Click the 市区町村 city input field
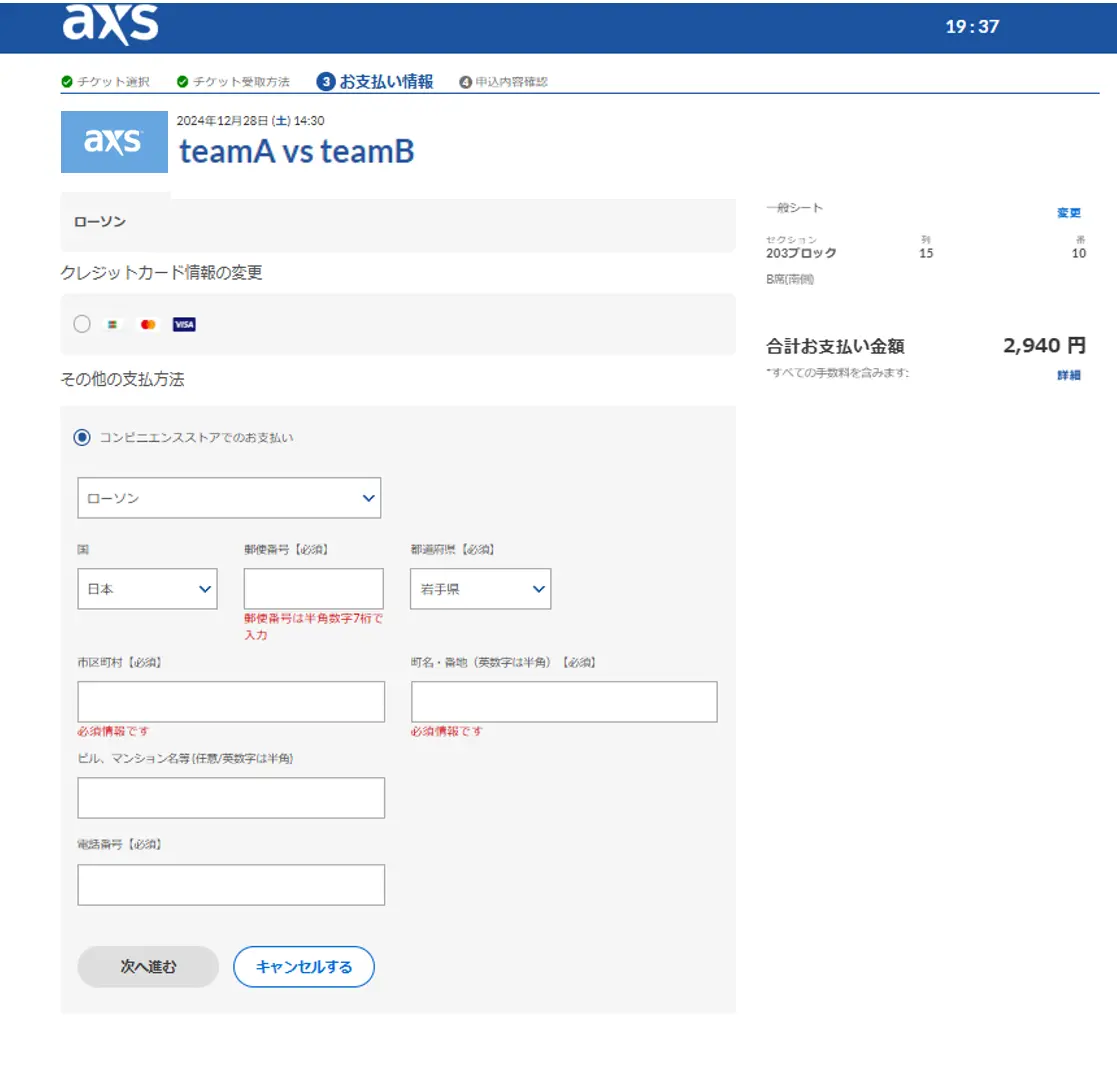 coord(231,702)
